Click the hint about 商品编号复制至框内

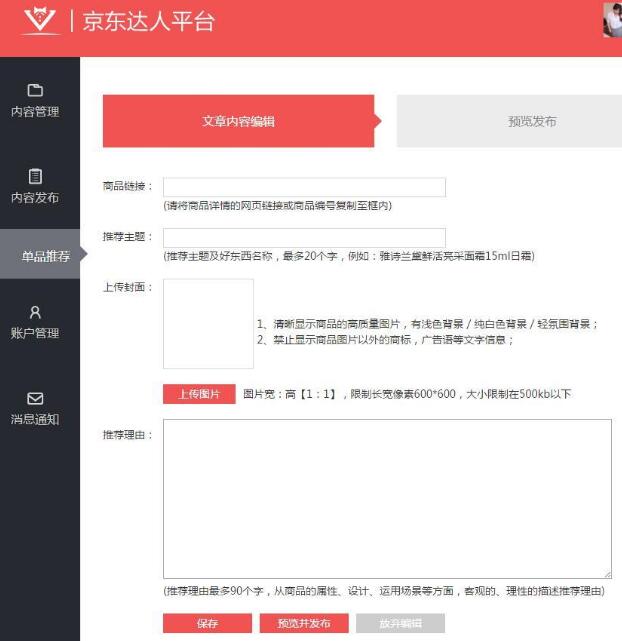[277, 206]
